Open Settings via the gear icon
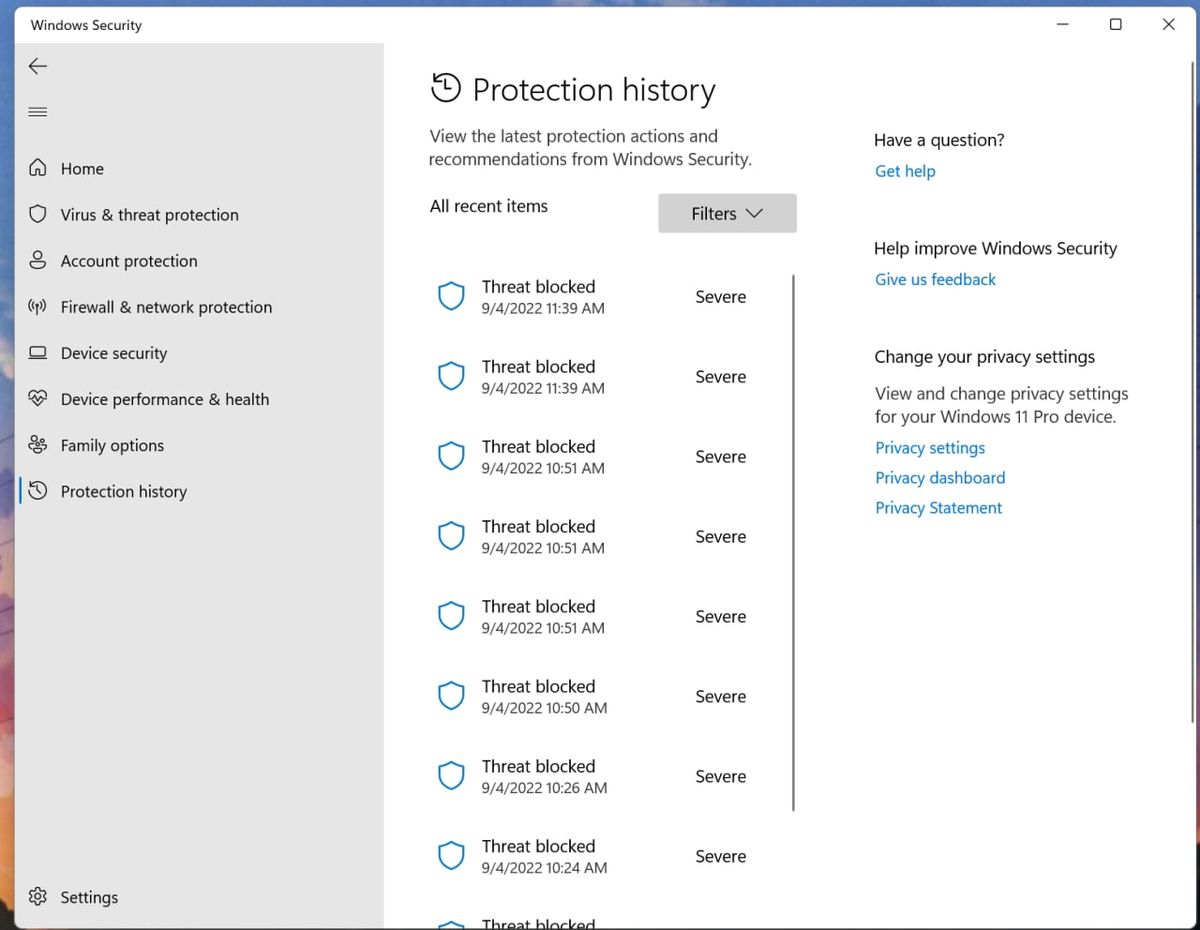Screen dimensions: 1200x930 pos(37,897)
